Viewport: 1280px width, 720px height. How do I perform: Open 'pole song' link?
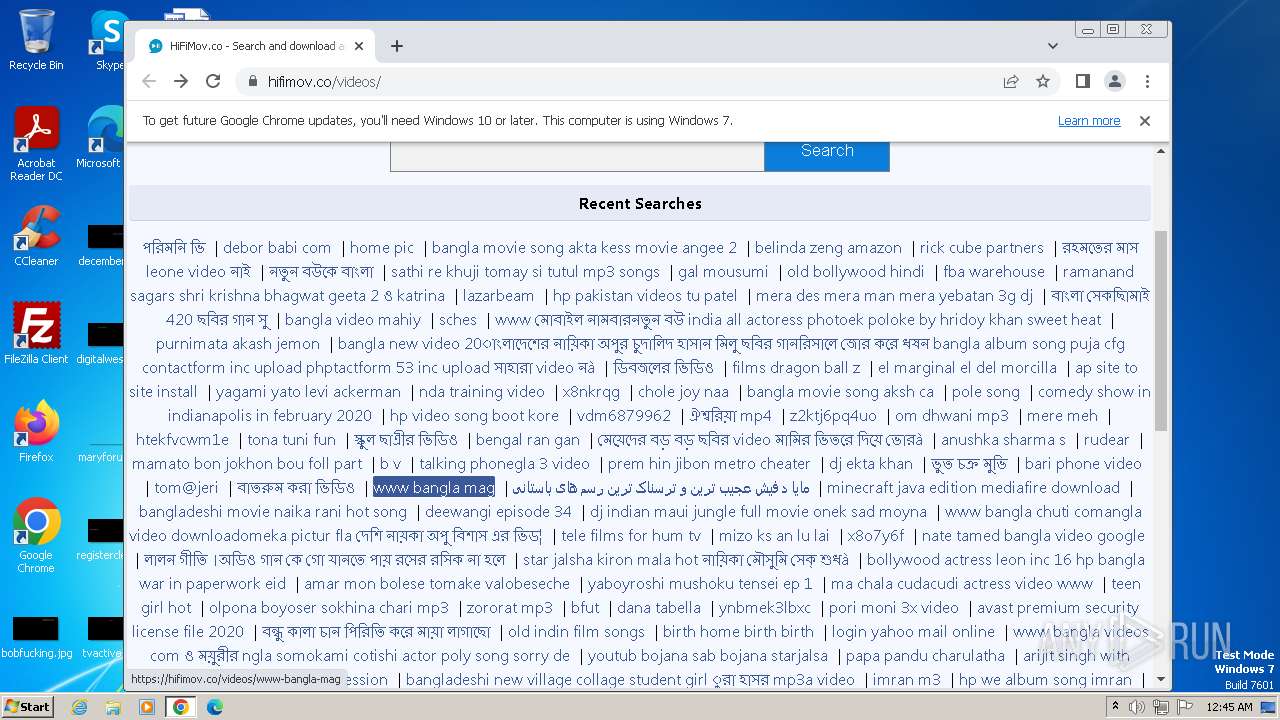(986, 392)
